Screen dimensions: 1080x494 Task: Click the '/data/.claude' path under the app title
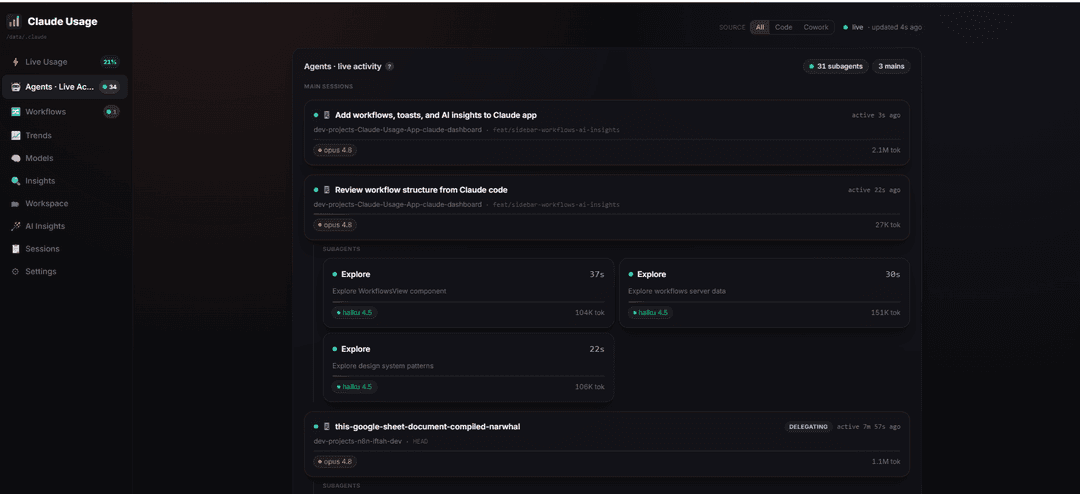[27, 37]
